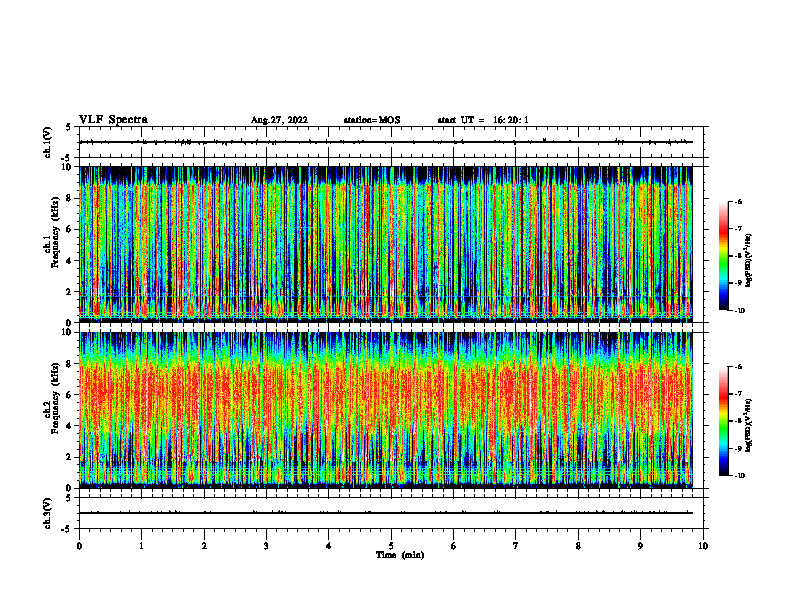Image resolution: width=792 pixels, height=612 pixels.
Task: Click the last time axis tick label "10"
Action: (x=703, y=546)
